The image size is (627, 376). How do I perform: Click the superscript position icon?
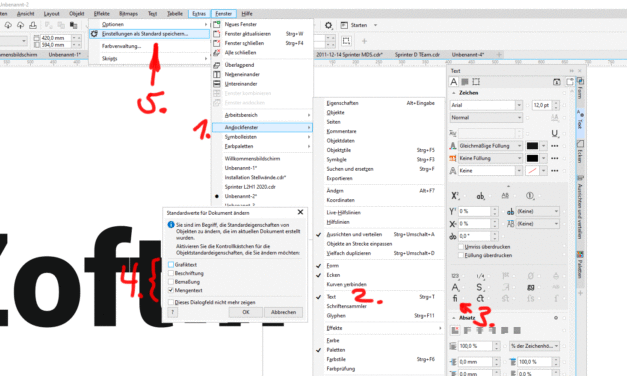click(x=455, y=196)
